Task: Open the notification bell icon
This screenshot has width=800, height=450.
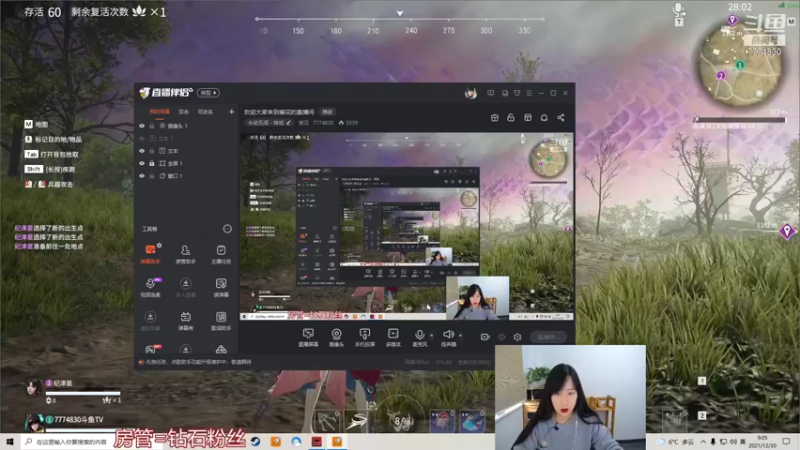Action: coord(544,118)
